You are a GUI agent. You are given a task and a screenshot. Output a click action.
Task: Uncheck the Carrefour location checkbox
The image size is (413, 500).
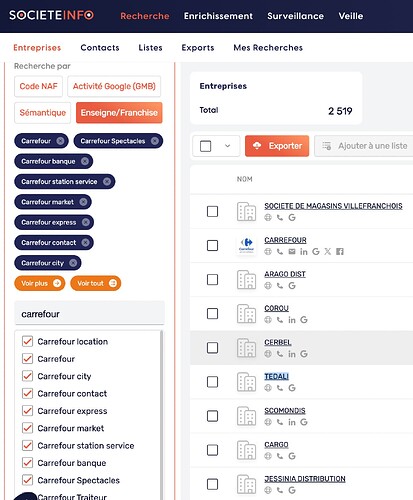pyautogui.click(x=27, y=341)
